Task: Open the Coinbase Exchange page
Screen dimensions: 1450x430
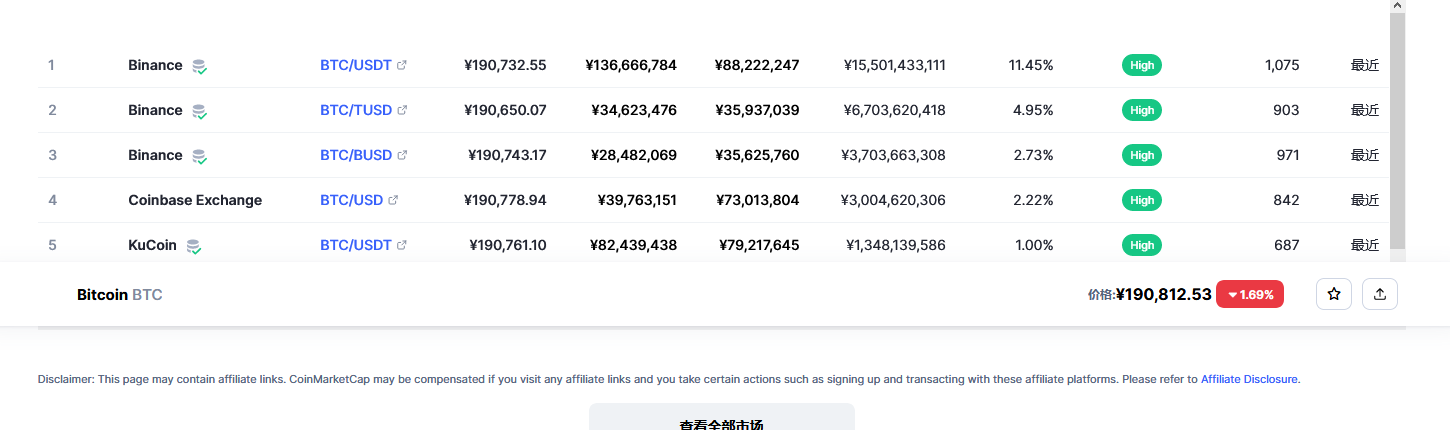Action: (x=195, y=200)
